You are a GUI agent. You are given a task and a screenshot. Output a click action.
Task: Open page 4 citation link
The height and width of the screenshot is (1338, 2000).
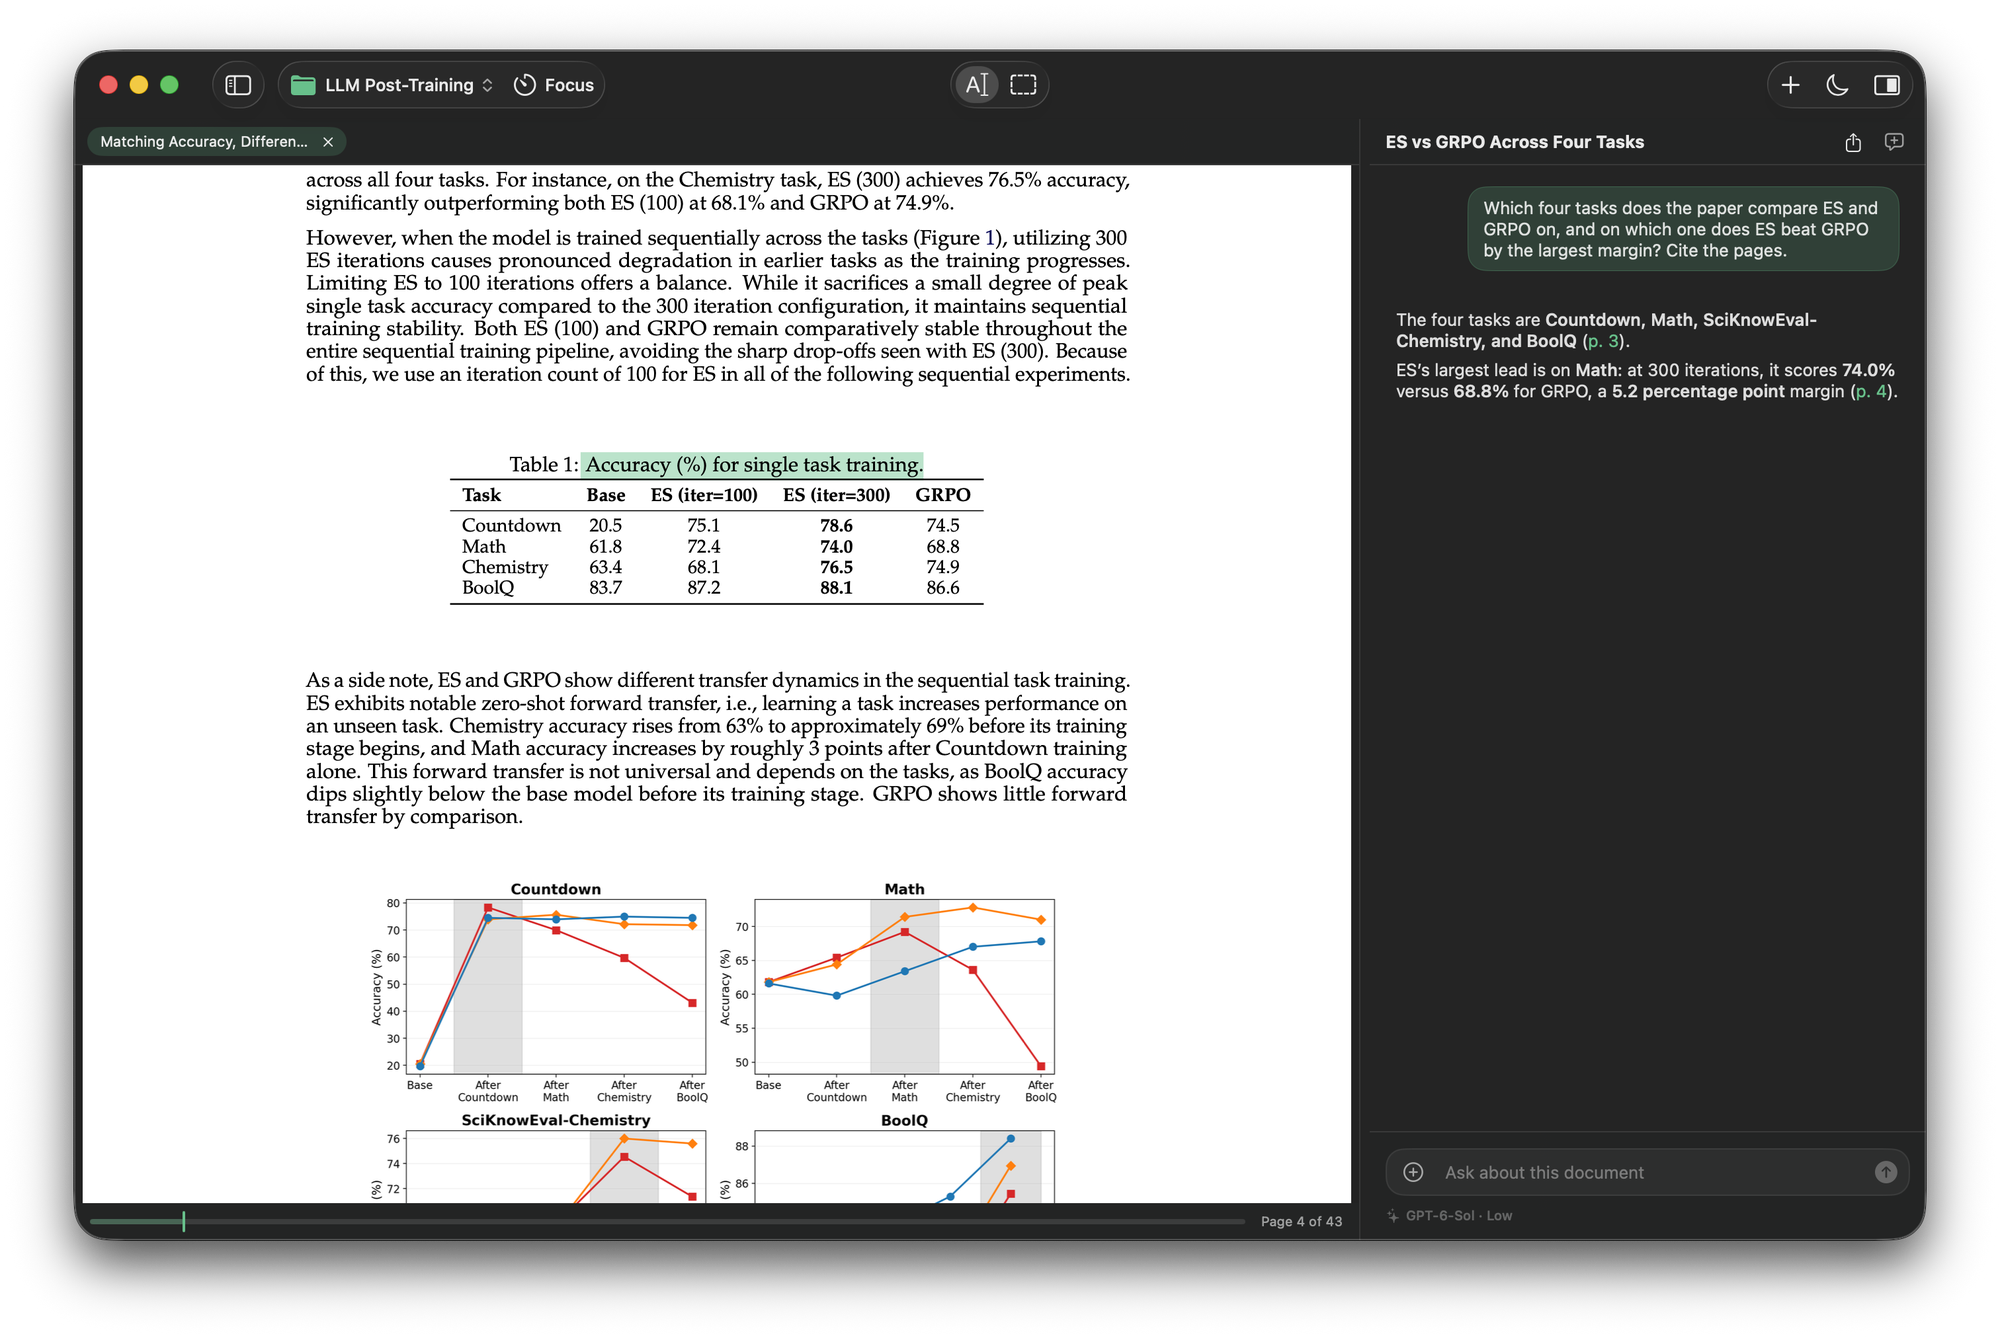point(1870,391)
